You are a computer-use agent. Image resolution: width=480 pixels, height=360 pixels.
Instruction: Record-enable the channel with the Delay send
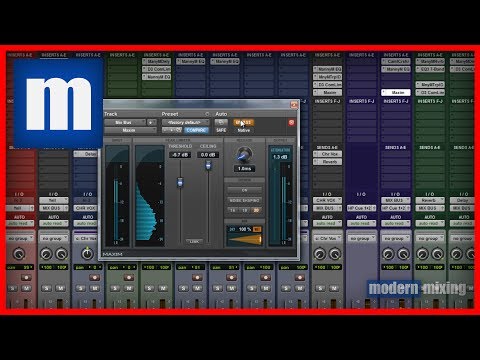pyautogui.click(x=94, y=277)
